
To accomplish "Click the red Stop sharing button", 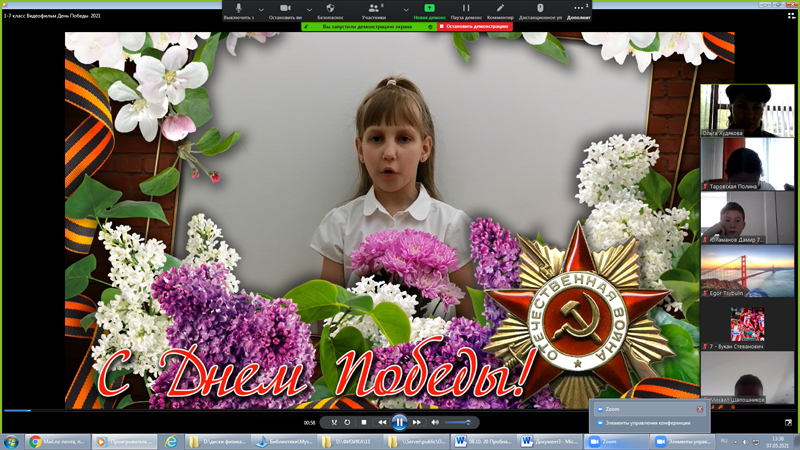I will point(474,27).
